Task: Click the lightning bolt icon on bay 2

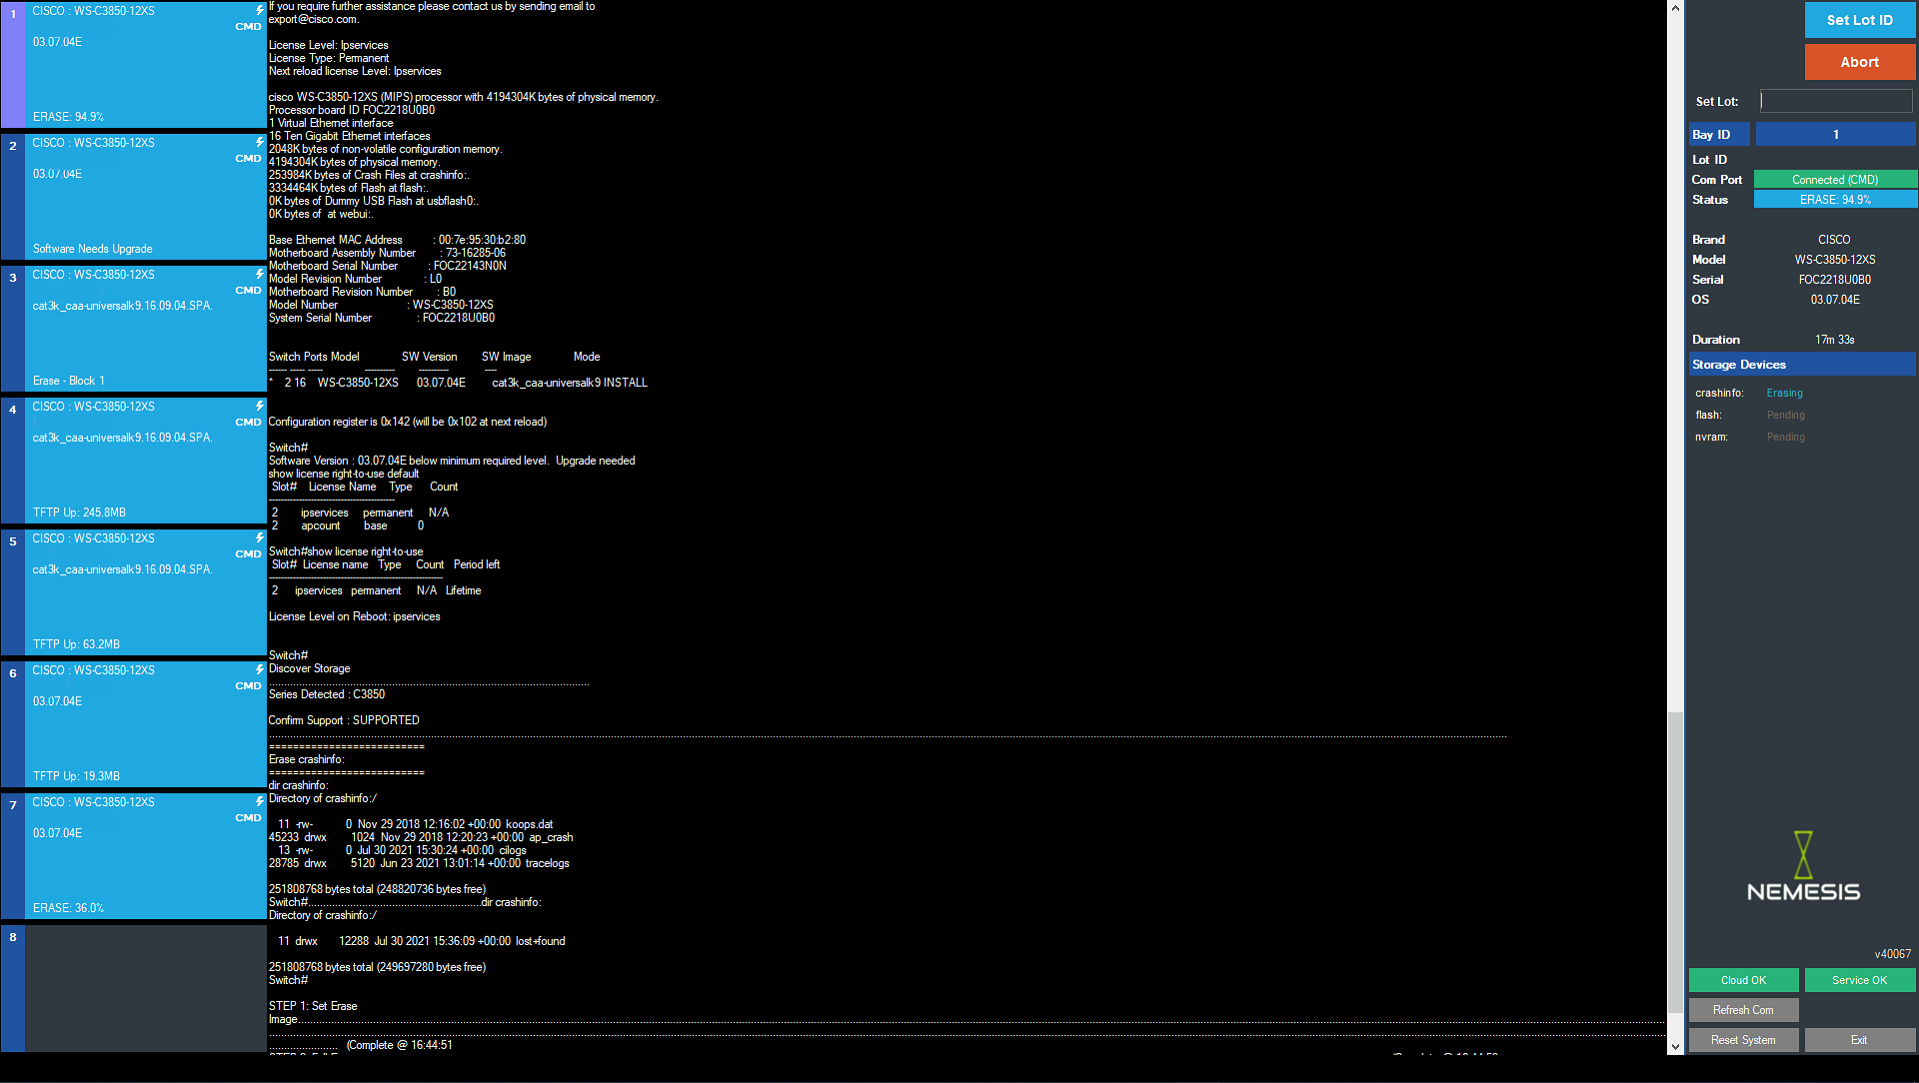Action: click(x=259, y=140)
